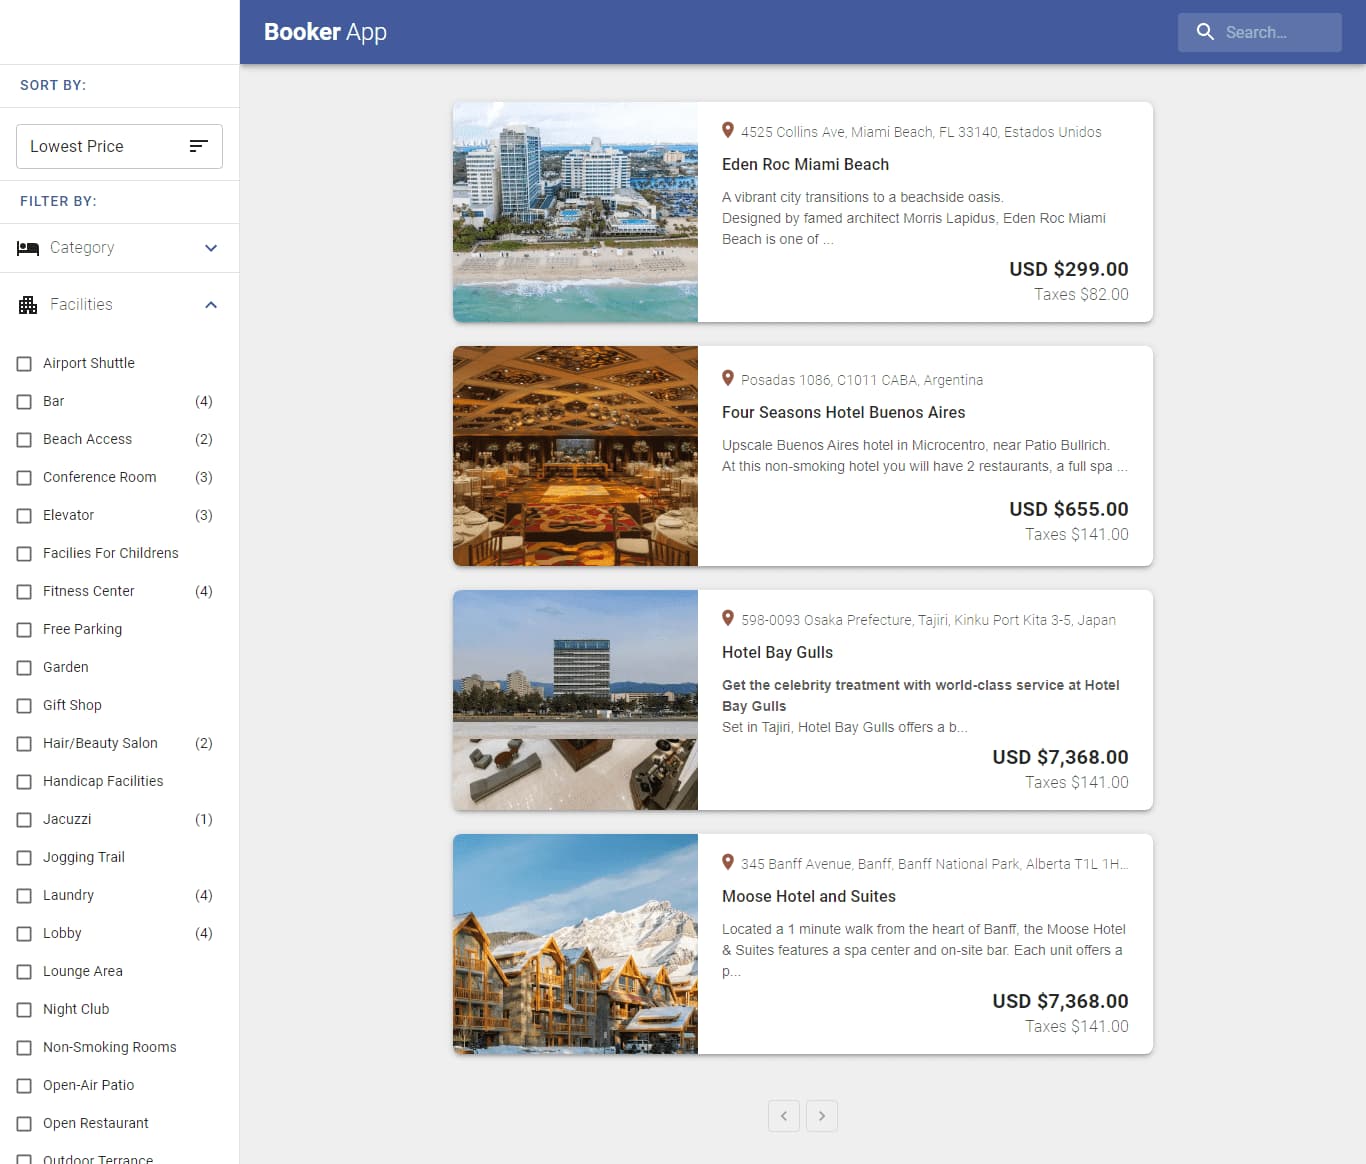This screenshot has width=1366, height=1164.
Task: Click the bed icon beside Category
Action: tap(28, 248)
